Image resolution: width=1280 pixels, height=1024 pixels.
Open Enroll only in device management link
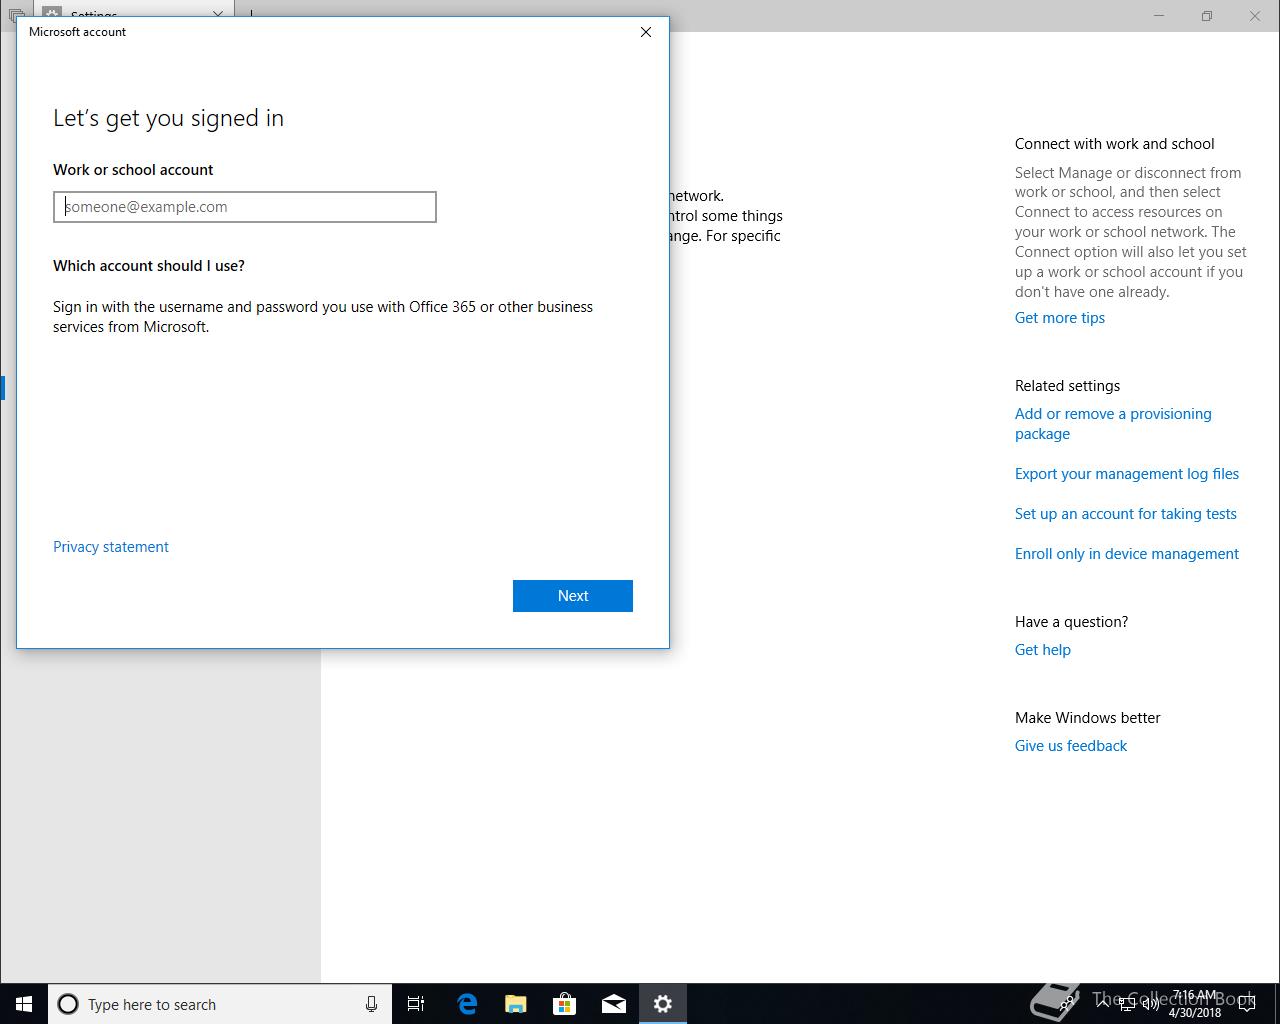pos(1127,554)
